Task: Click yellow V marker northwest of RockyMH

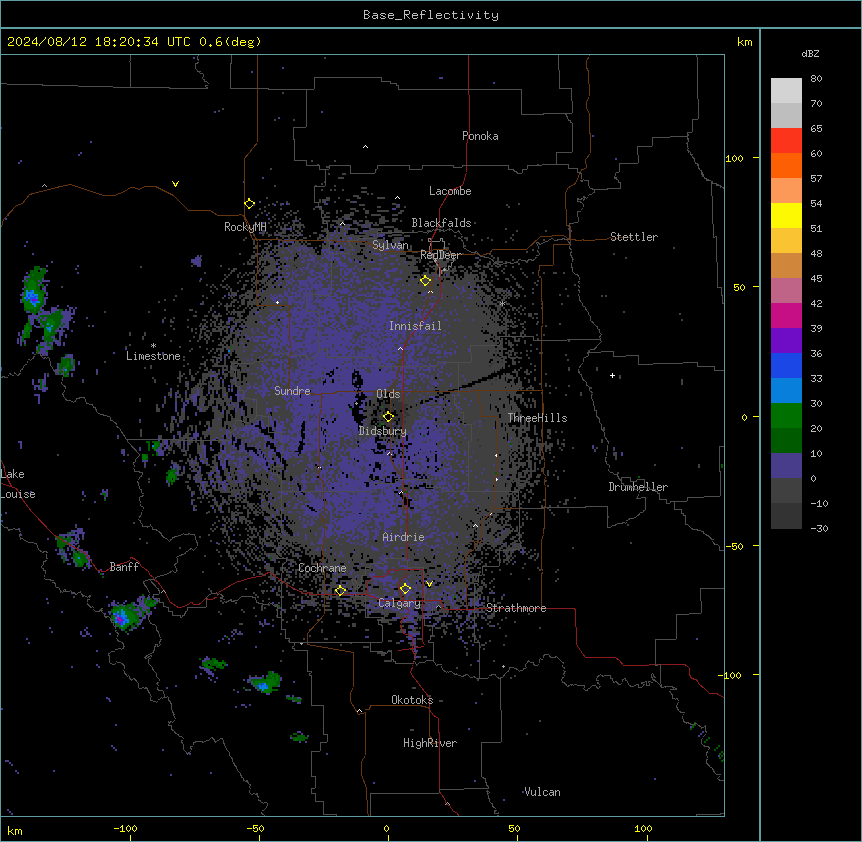Action: (175, 184)
